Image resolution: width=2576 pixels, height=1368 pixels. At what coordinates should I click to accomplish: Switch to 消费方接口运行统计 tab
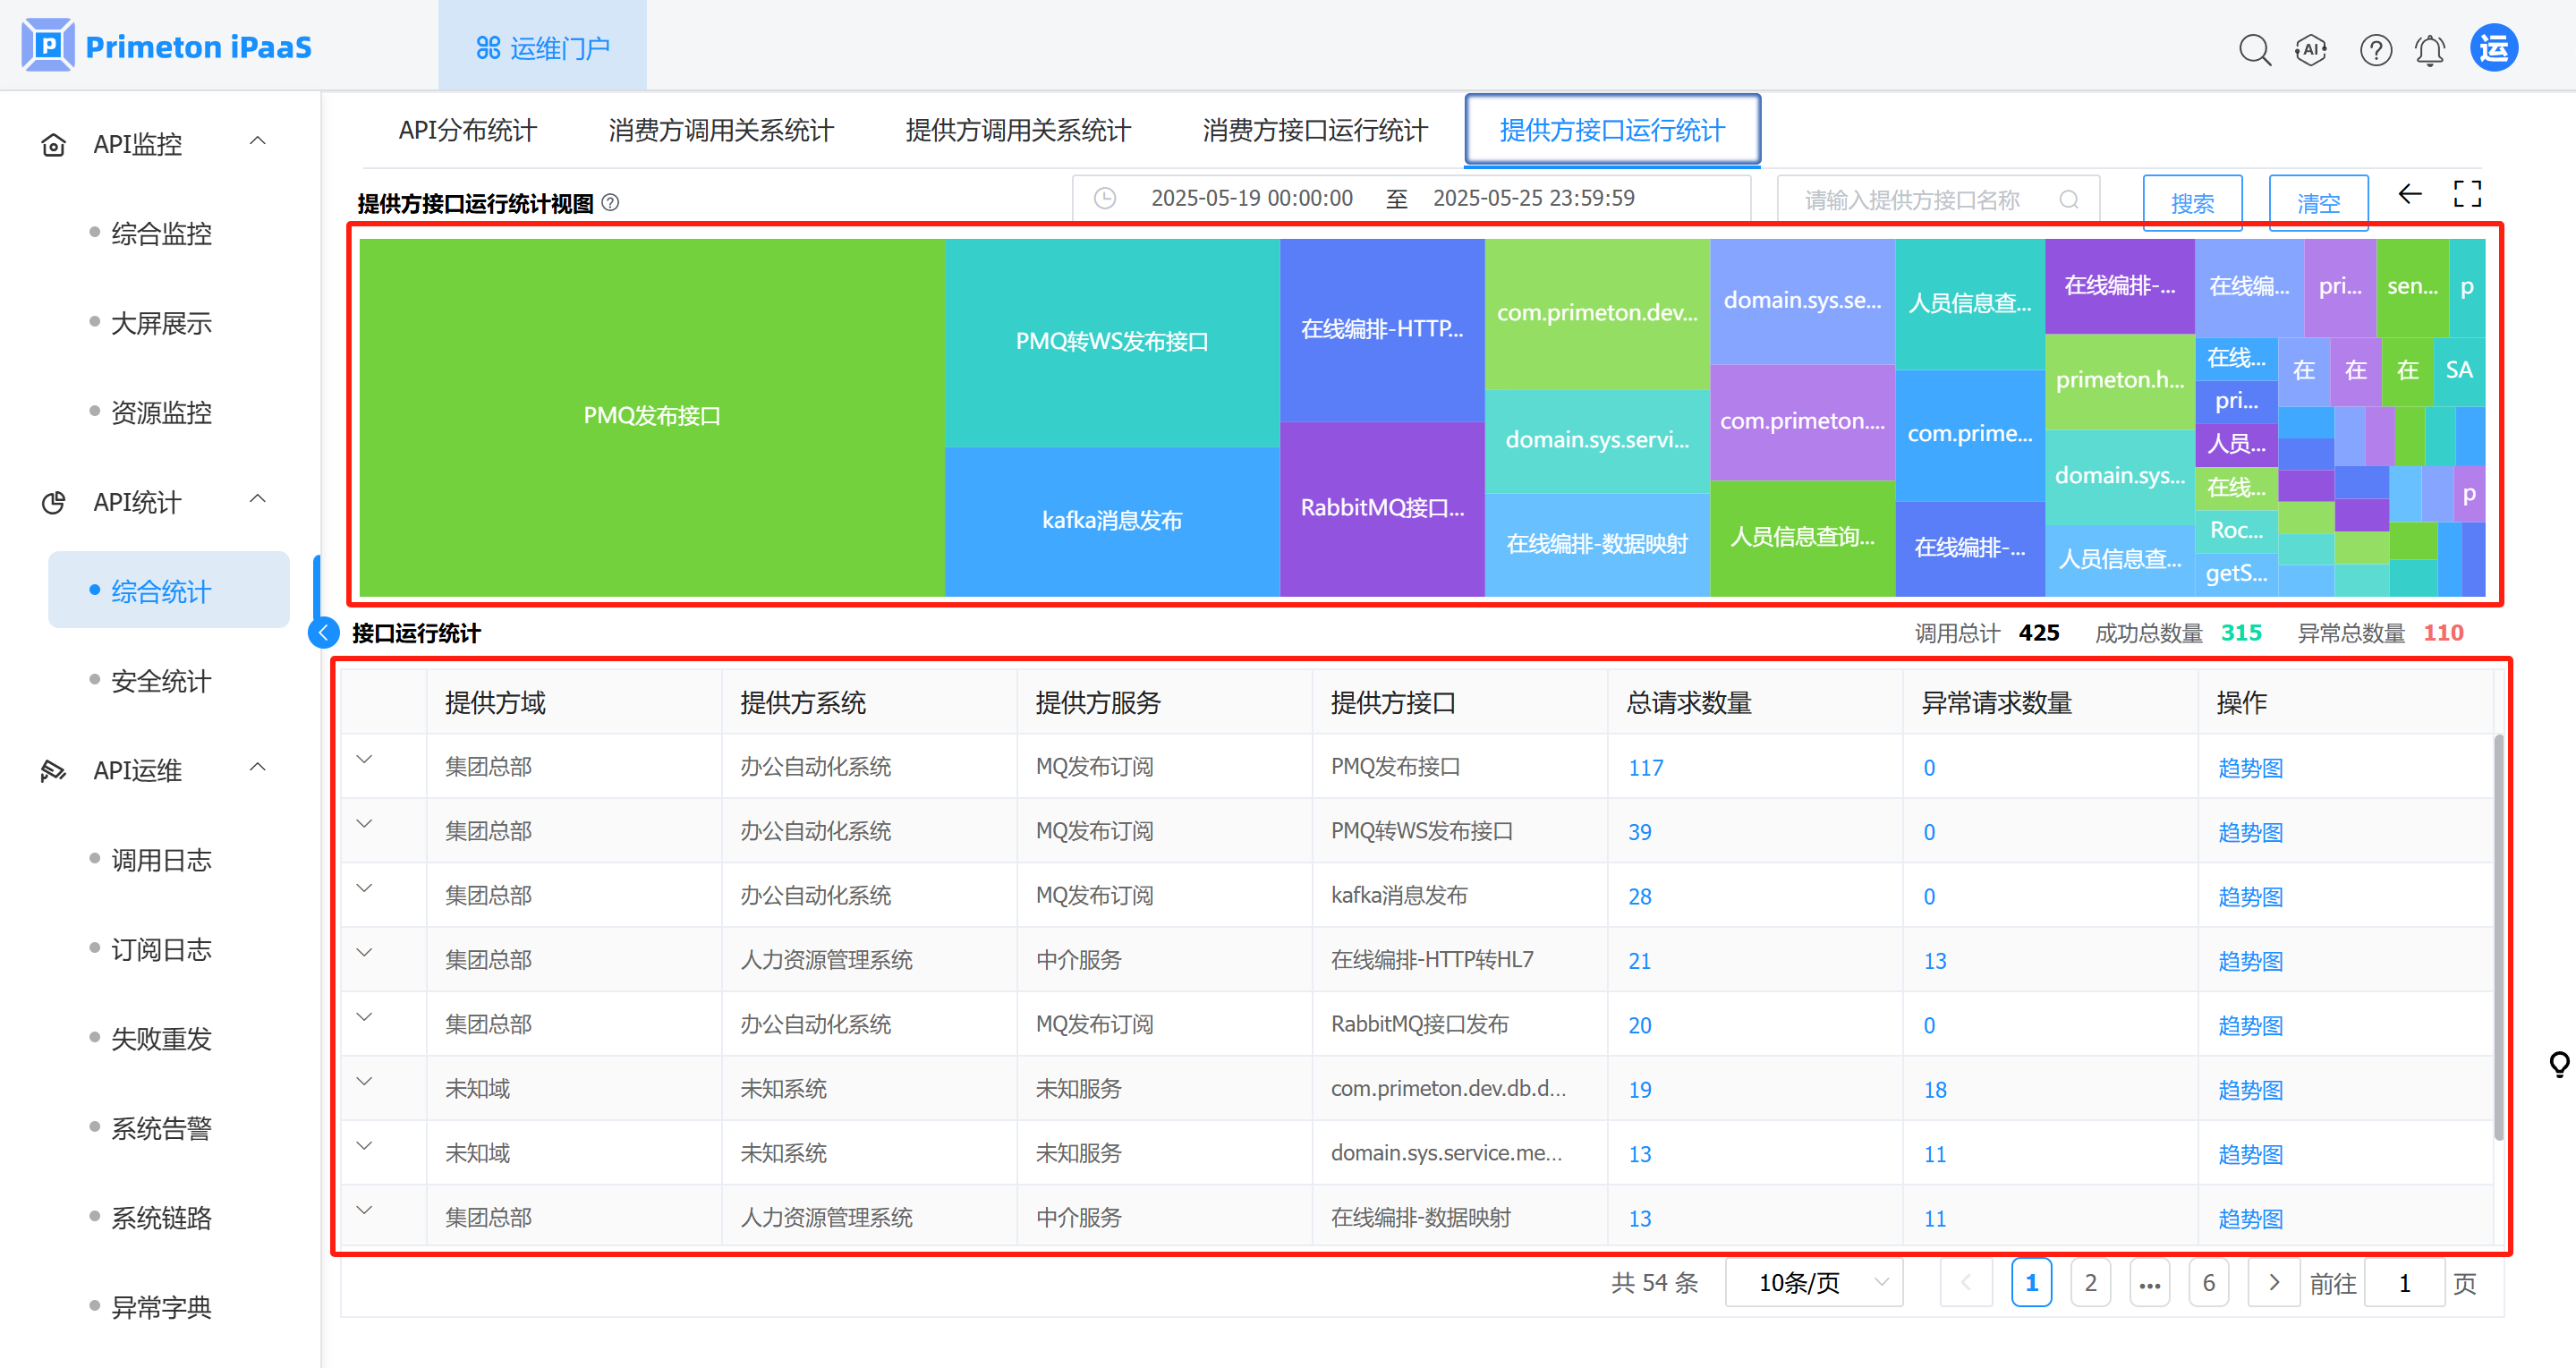(x=1314, y=130)
